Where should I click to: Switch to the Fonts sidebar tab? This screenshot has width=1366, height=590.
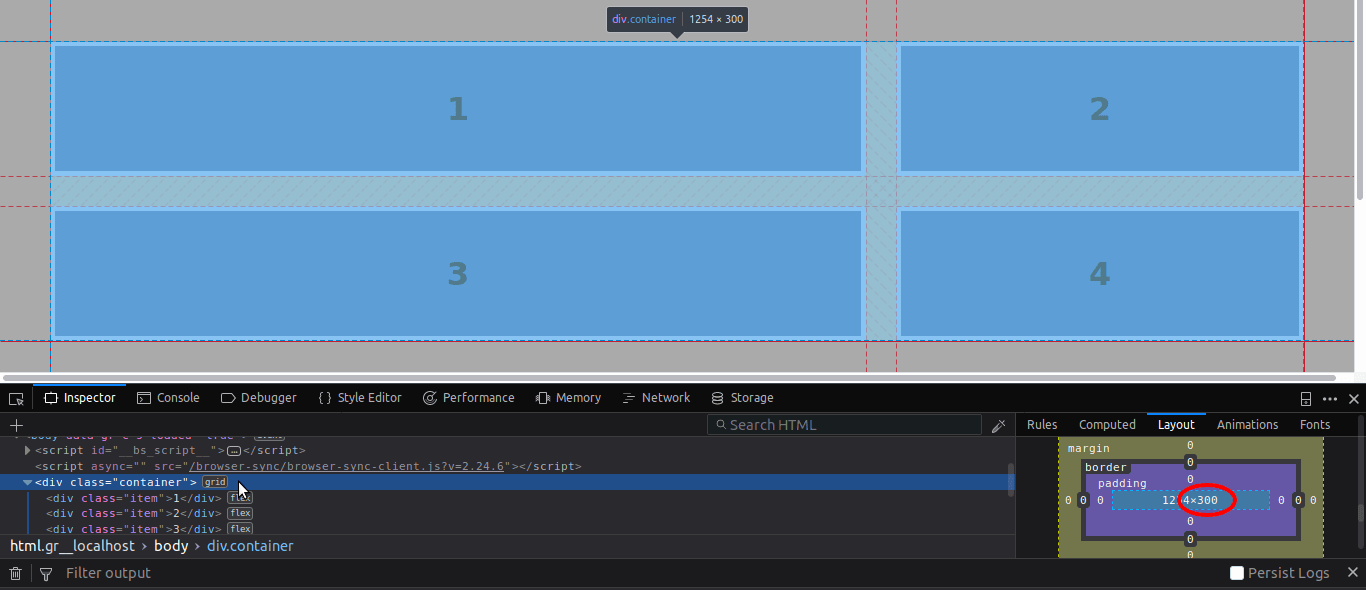pos(1315,425)
